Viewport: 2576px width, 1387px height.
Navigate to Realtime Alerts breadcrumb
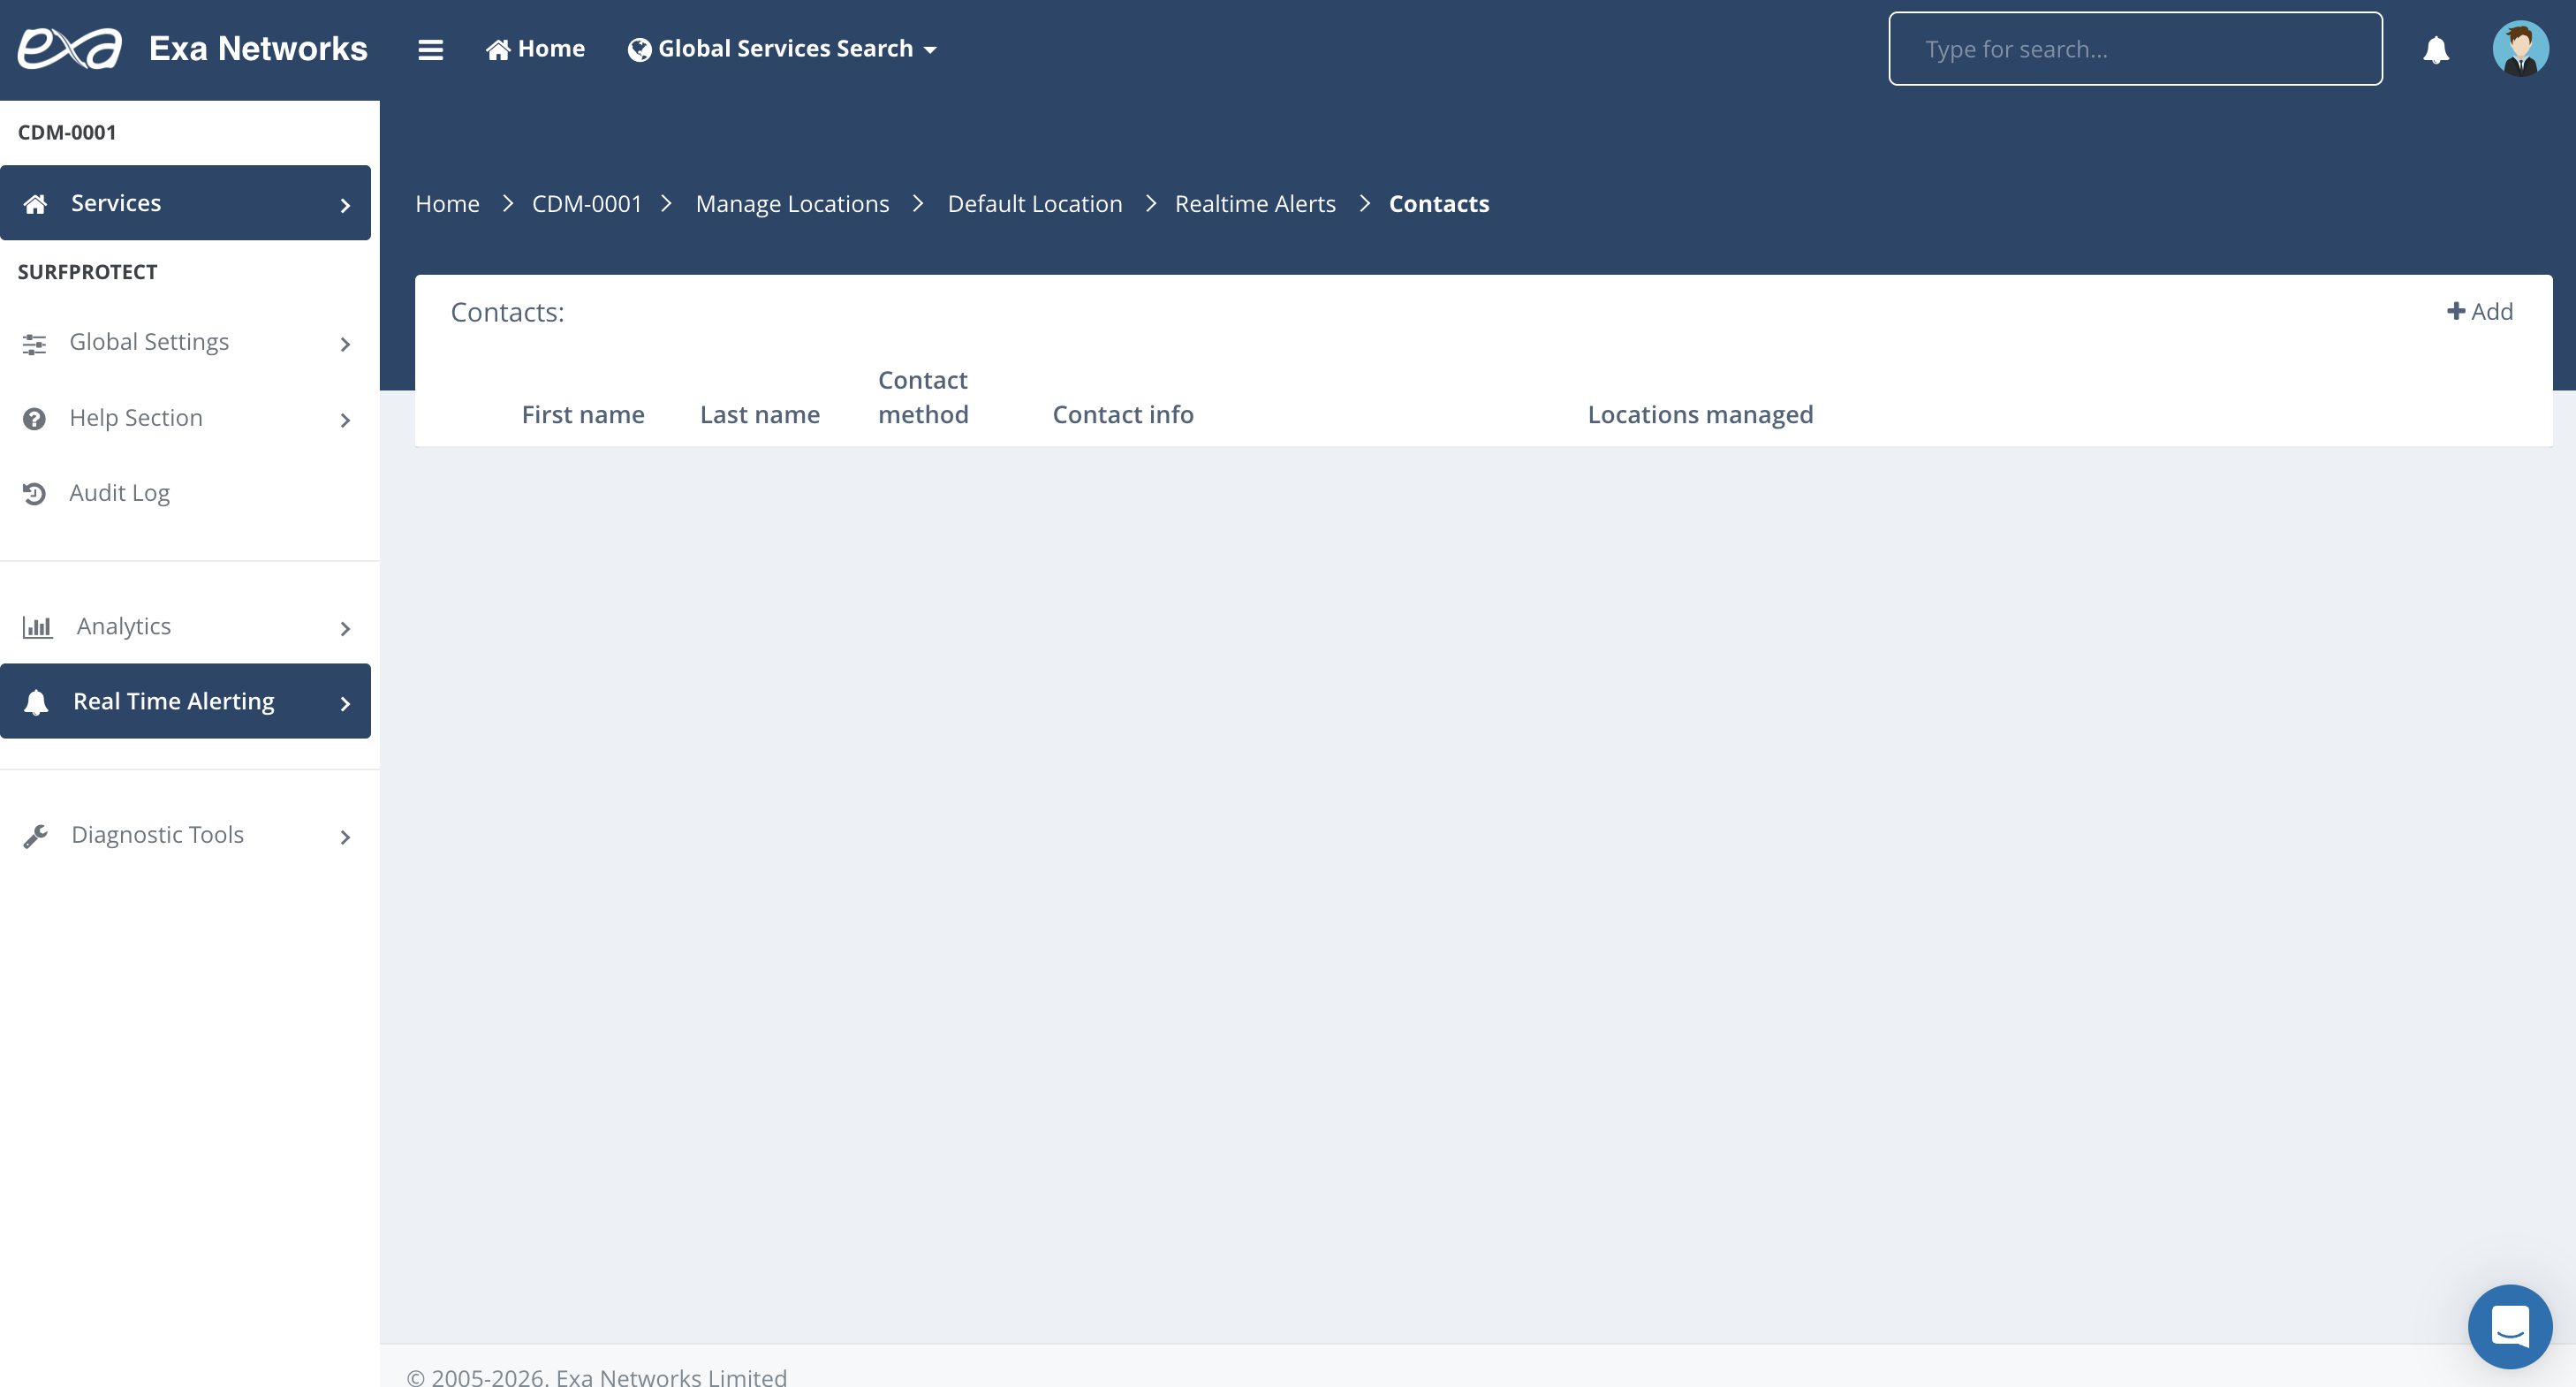tap(1254, 204)
